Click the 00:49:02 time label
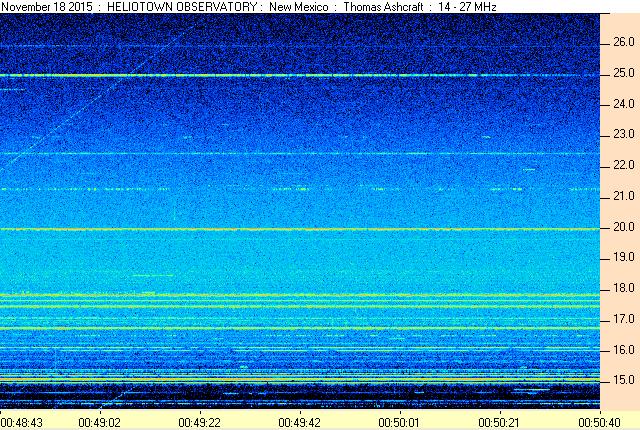This screenshot has width=640, height=430. click(100, 423)
